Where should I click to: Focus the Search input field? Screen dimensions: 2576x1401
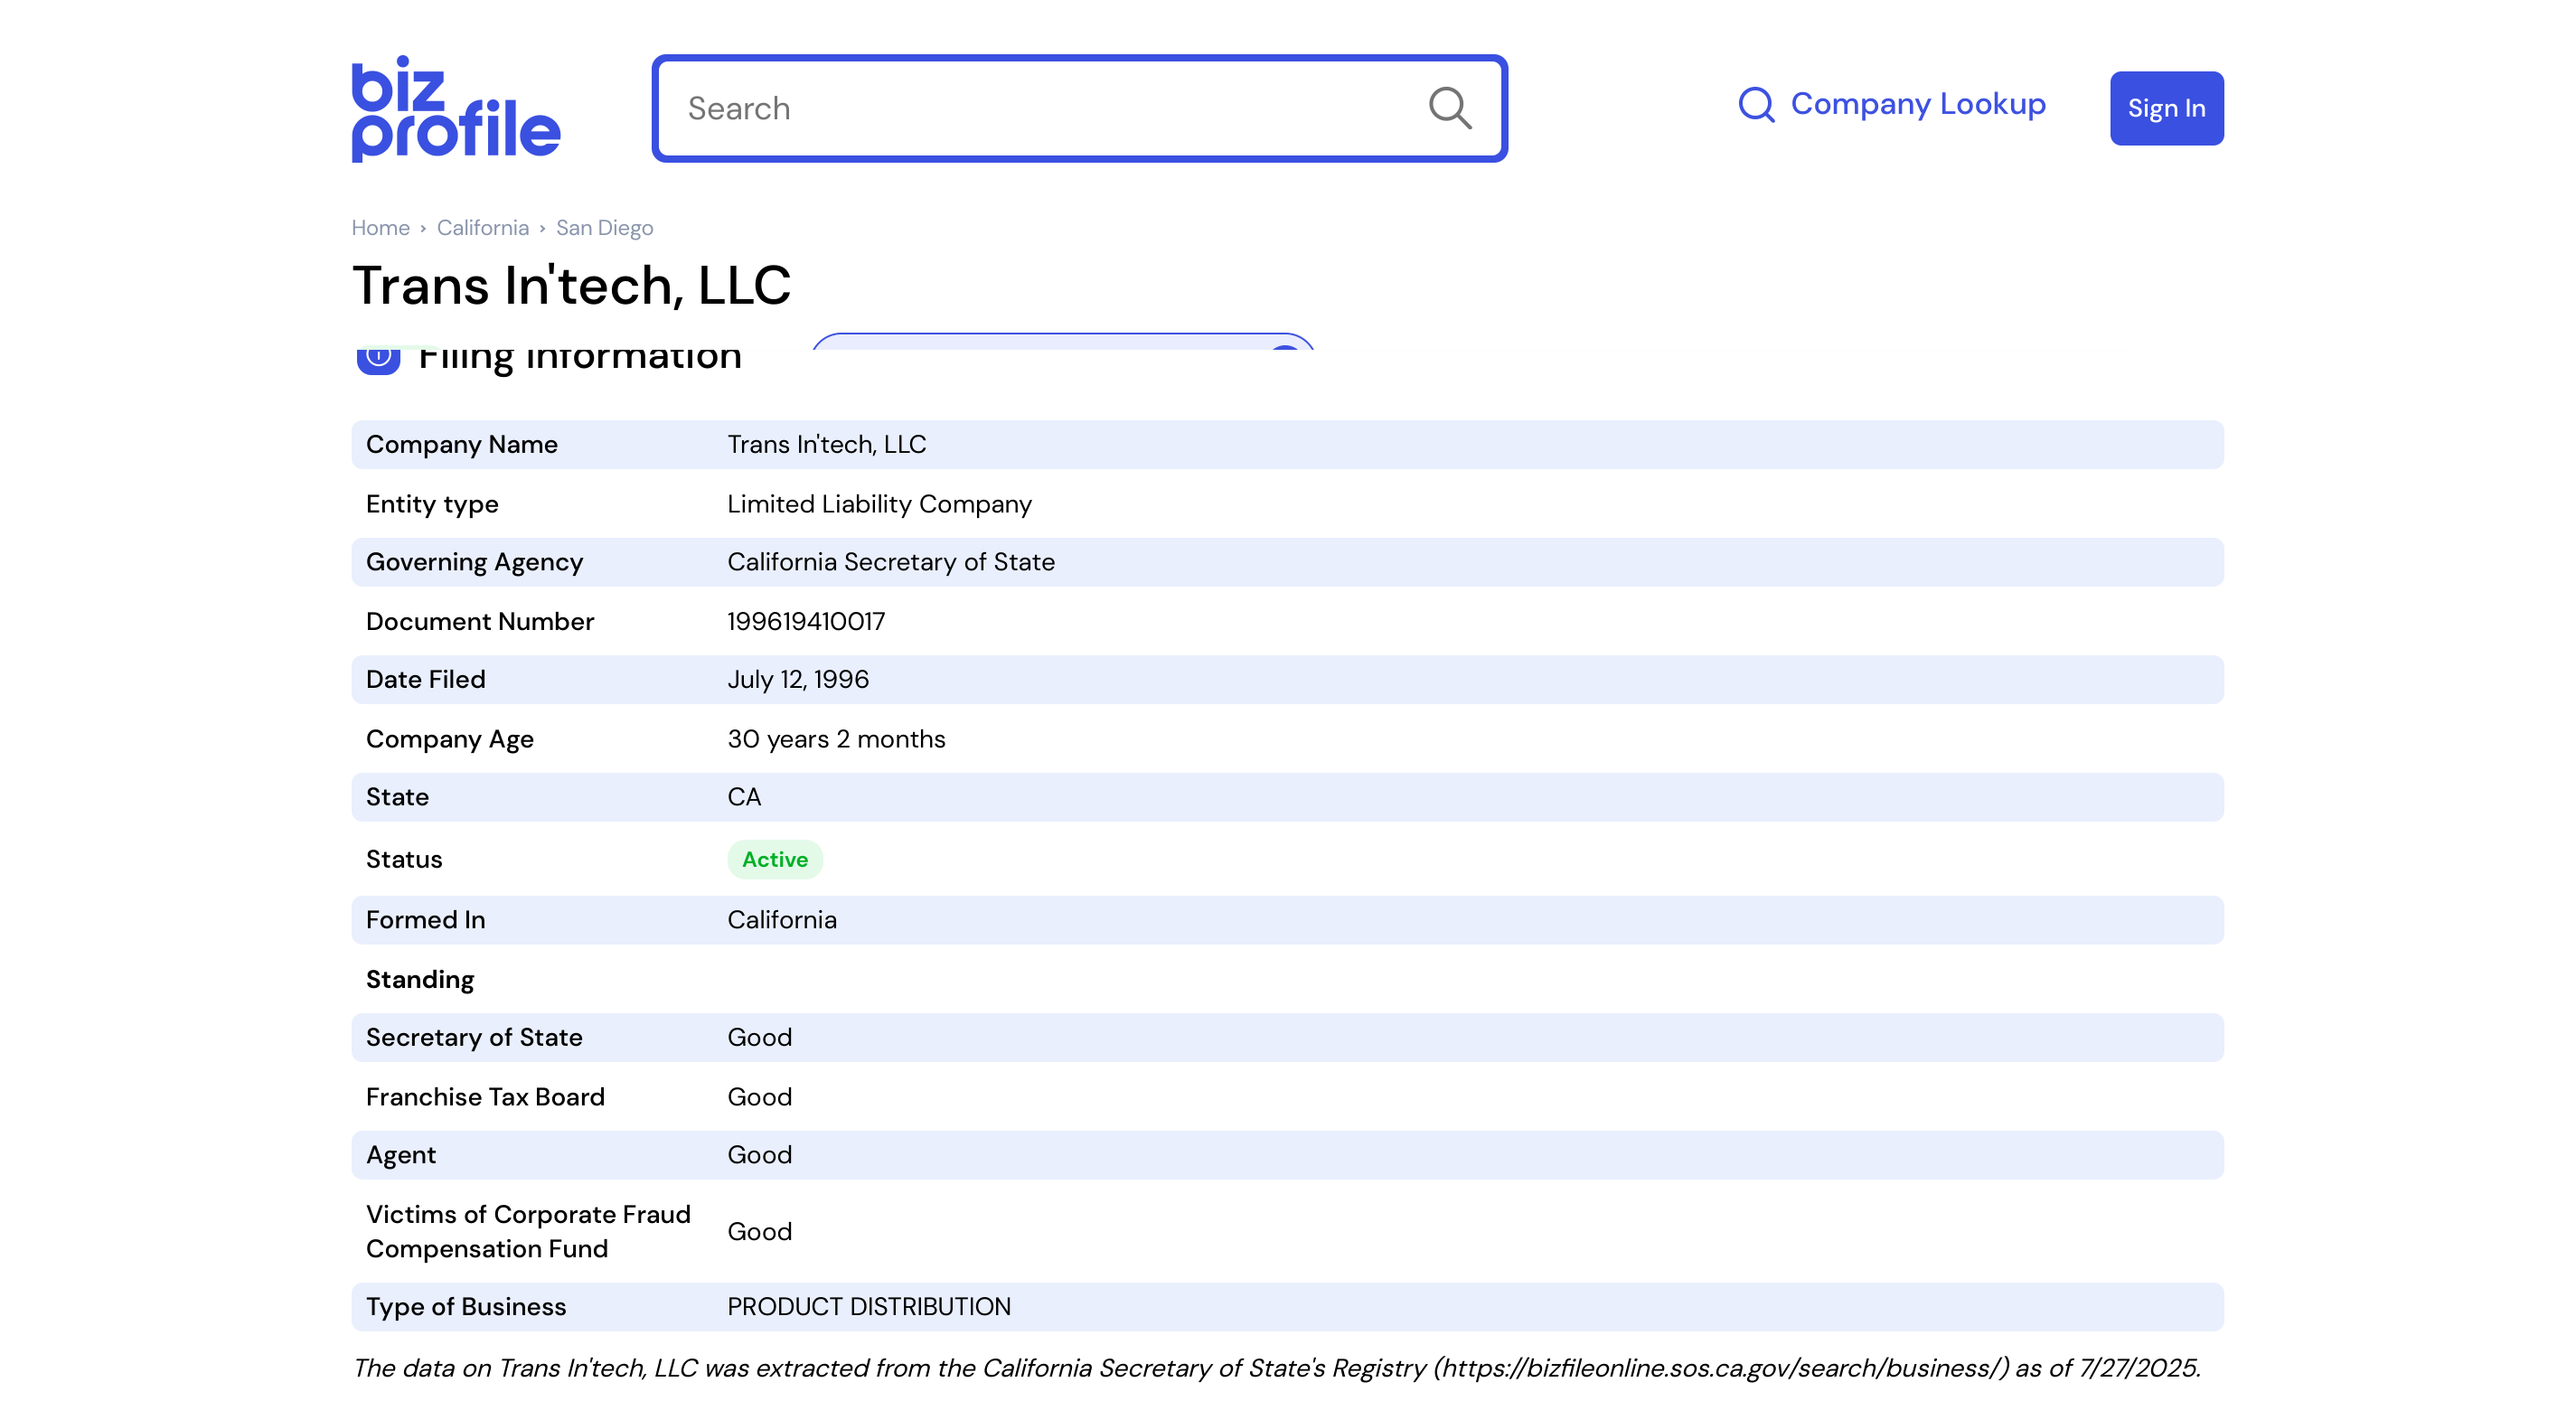(x=1080, y=108)
